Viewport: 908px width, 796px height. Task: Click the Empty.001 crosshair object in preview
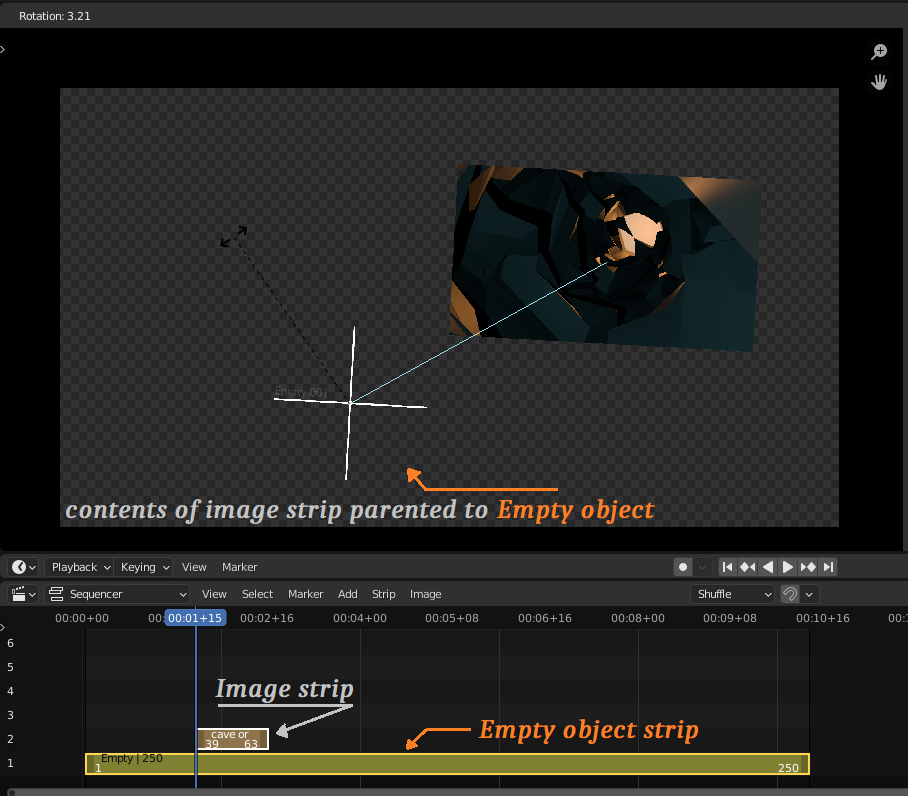(350, 402)
